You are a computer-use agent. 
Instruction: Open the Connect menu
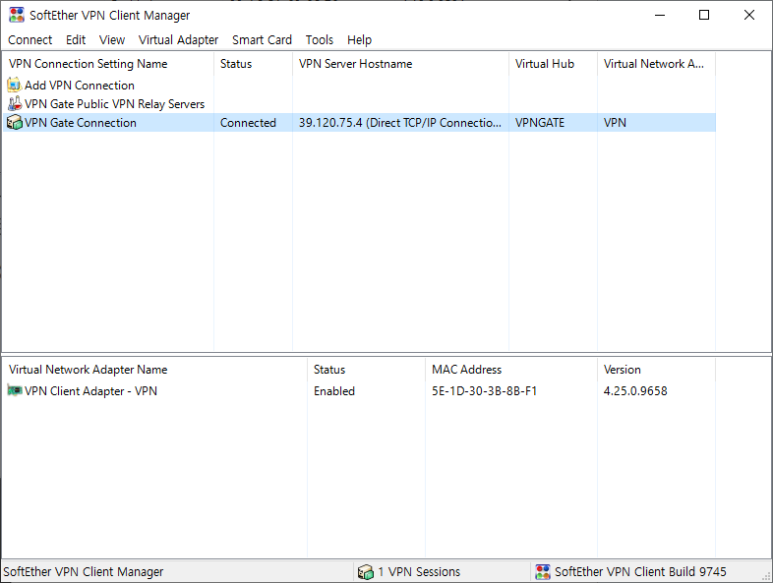[30, 40]
